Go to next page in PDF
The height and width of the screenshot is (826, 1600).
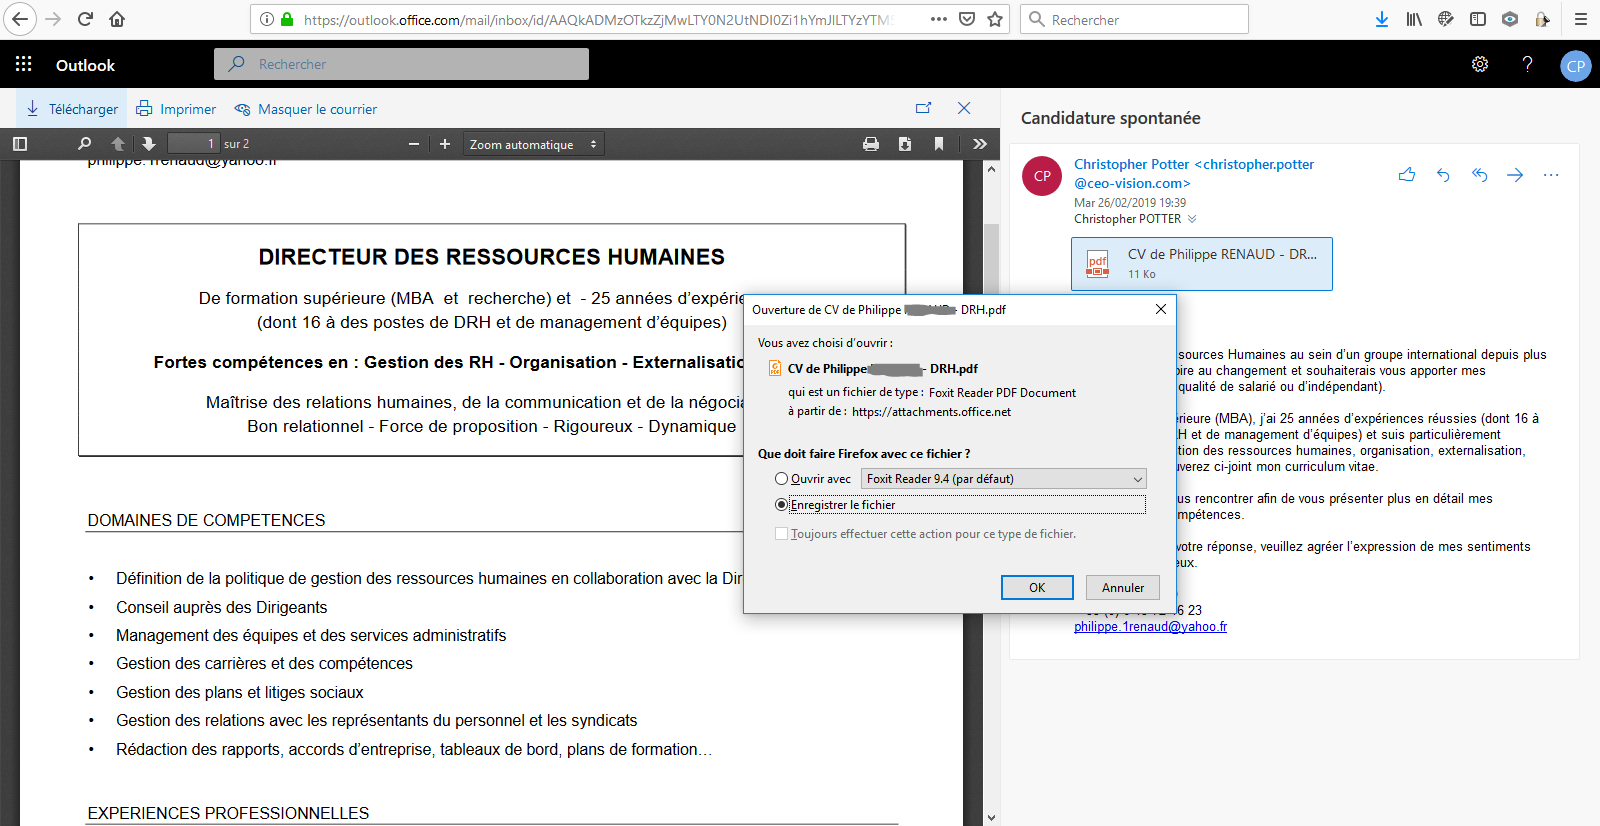coord(149,144)
